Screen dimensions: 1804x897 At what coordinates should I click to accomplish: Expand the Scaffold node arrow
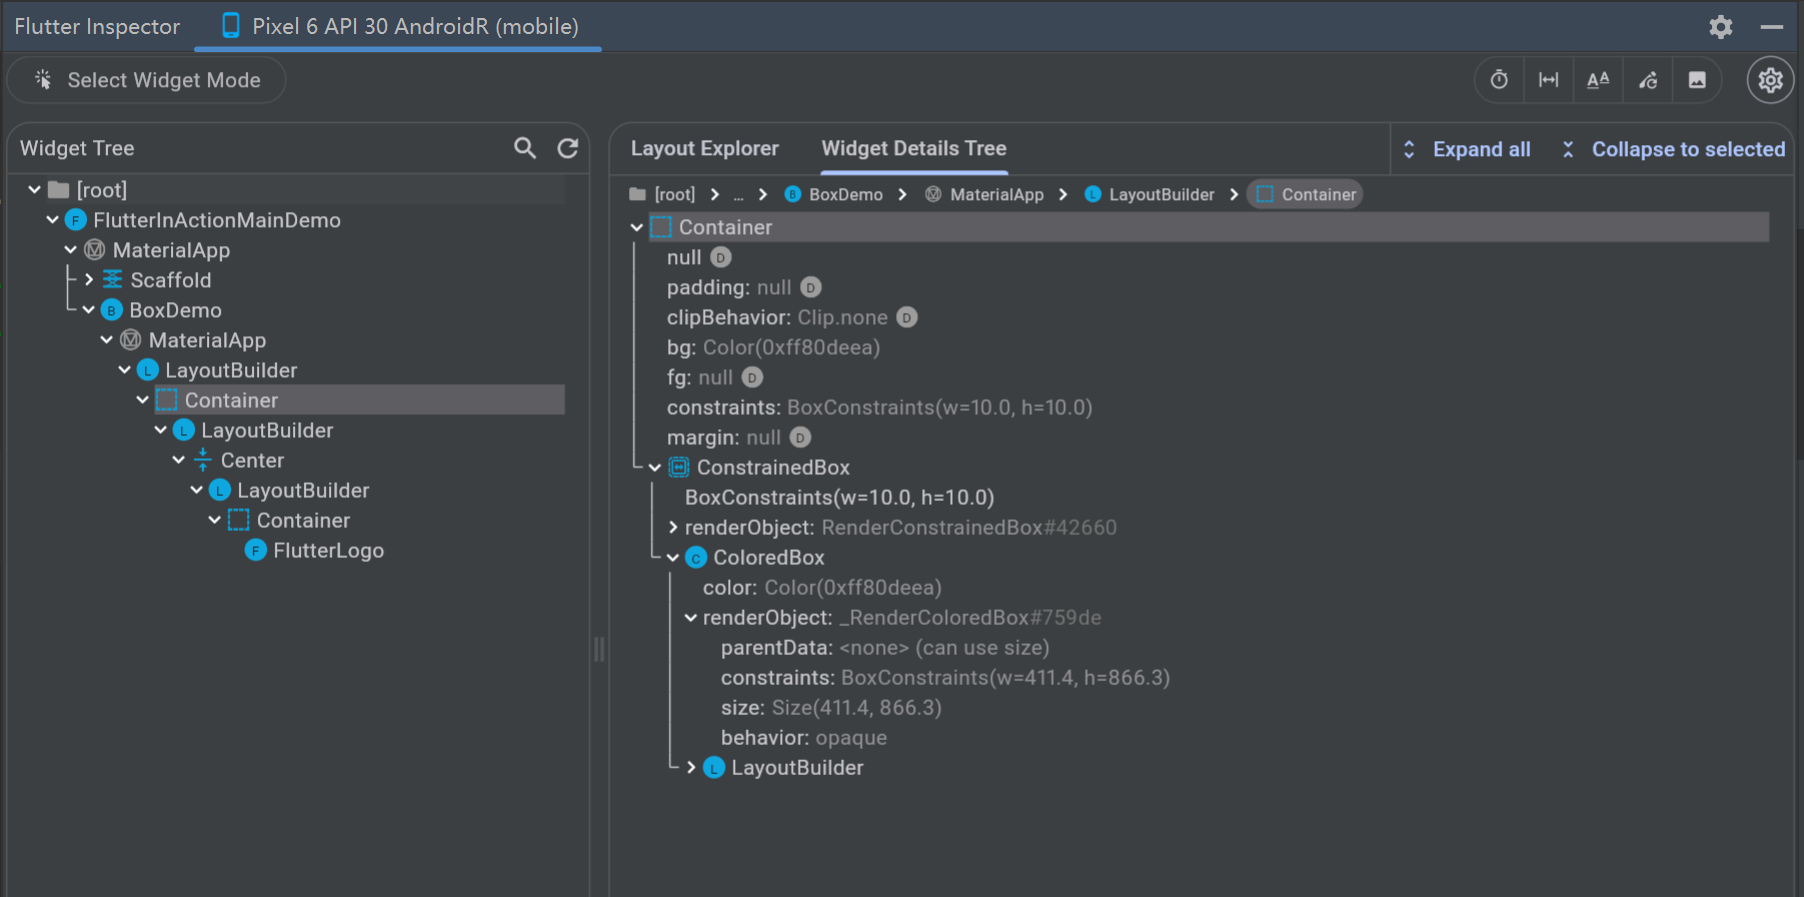click(89, 279)
